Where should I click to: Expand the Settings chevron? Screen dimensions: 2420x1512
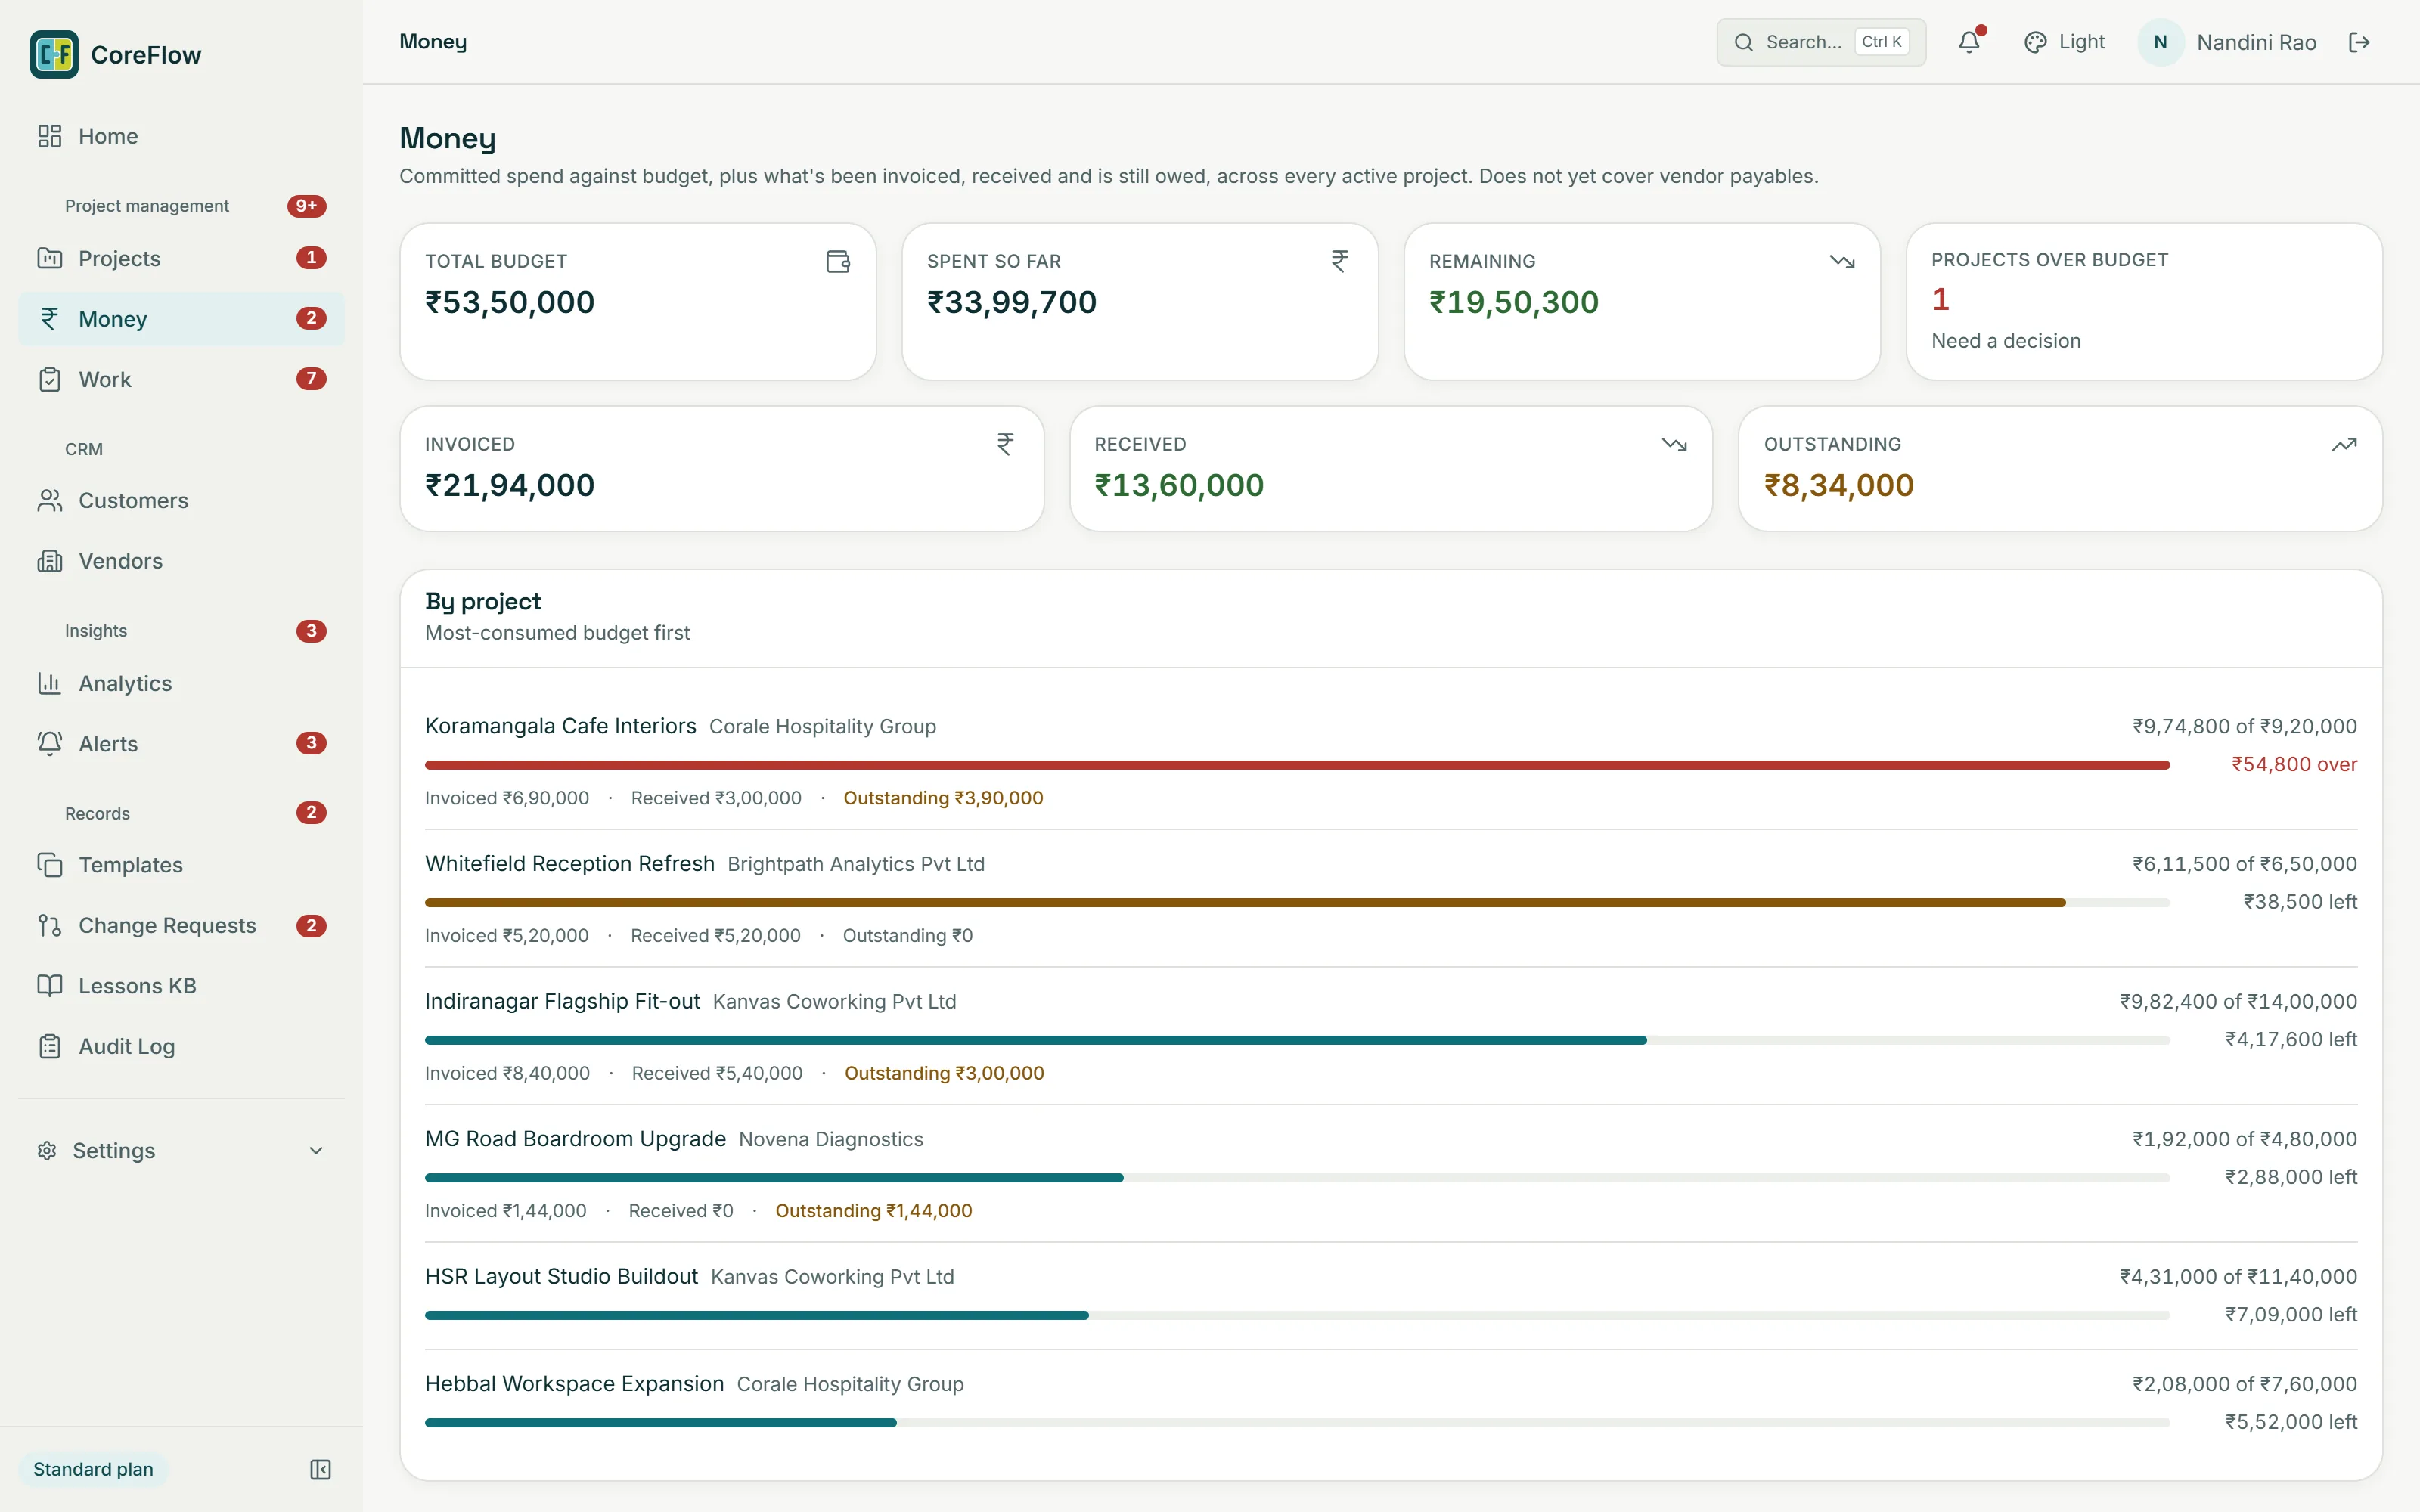[316, 1150]
